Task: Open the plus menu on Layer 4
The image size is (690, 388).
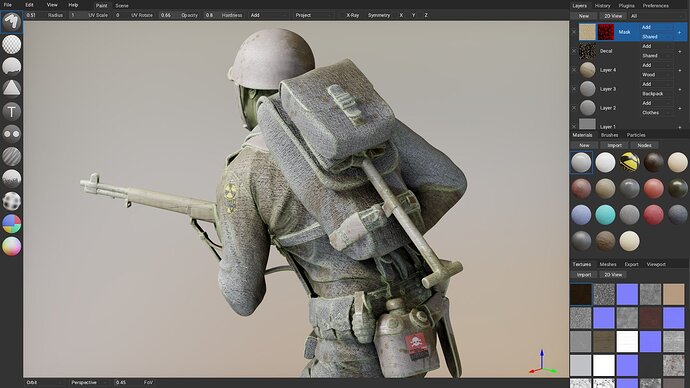Action: pos(679,70)
